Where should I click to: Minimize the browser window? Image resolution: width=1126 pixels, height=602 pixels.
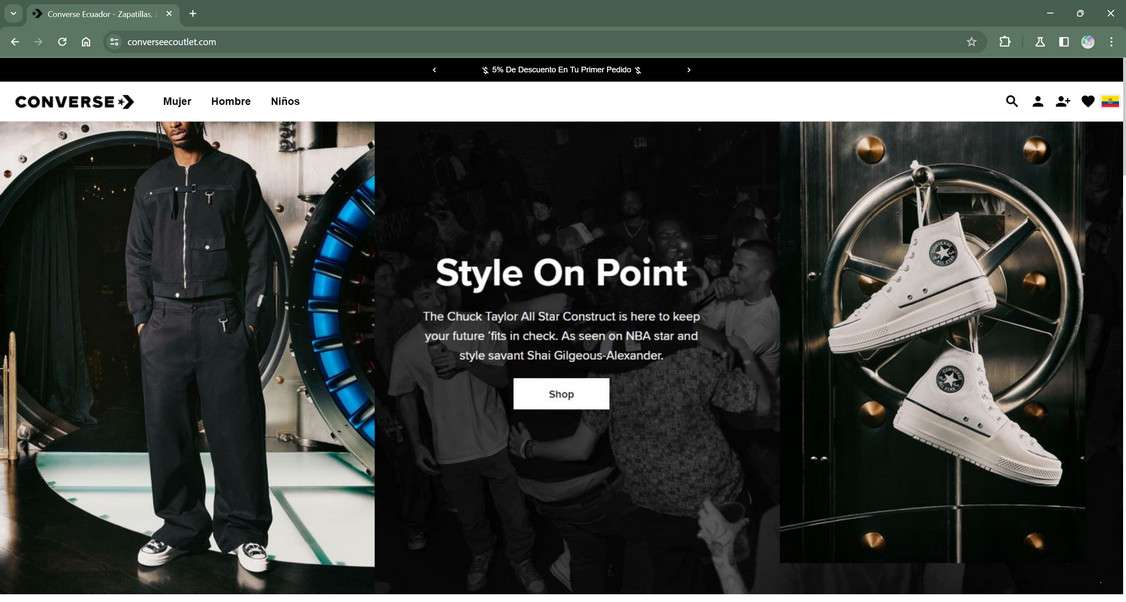(x=1050, y=13)
